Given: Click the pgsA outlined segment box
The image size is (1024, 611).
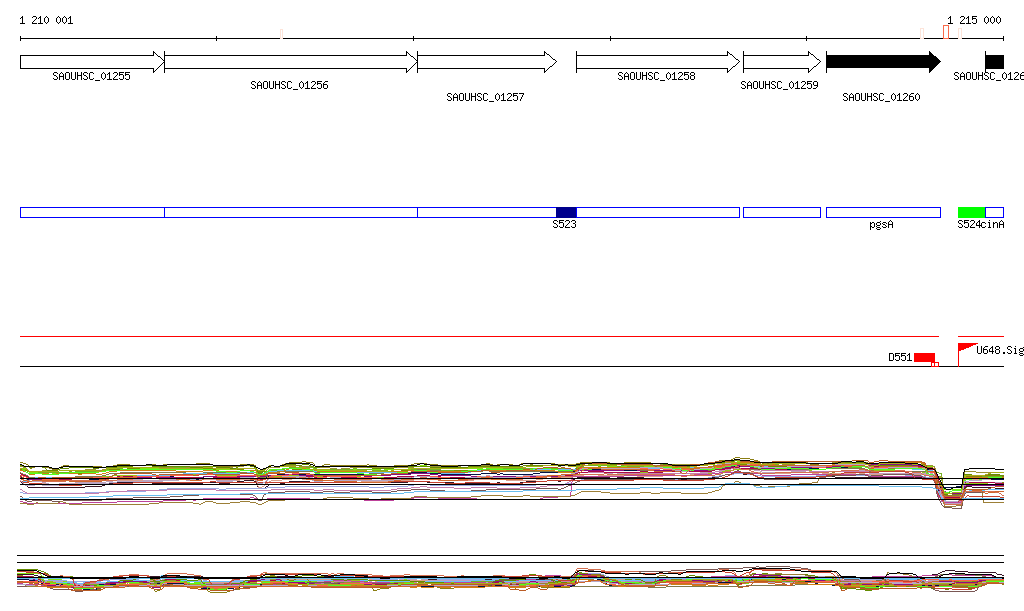Looking at the screenshot, I should pyautogui.click(x=882, y=212).
